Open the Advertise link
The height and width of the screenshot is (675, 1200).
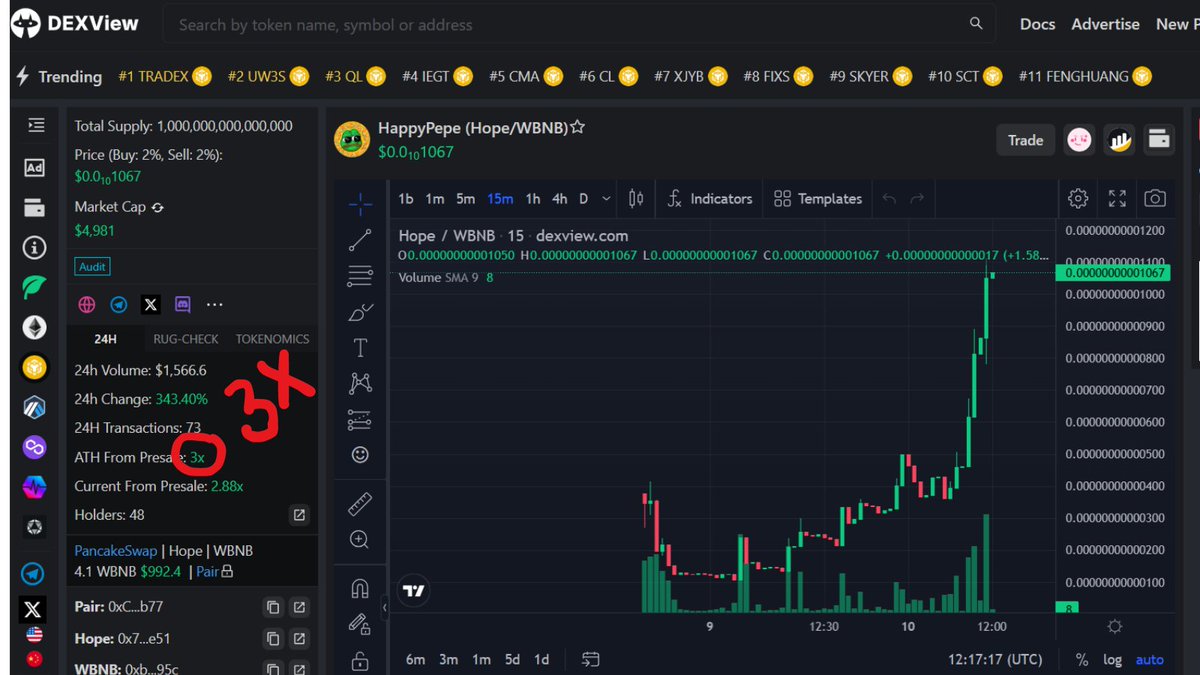pyautogui.click(x=1105, y=24)
